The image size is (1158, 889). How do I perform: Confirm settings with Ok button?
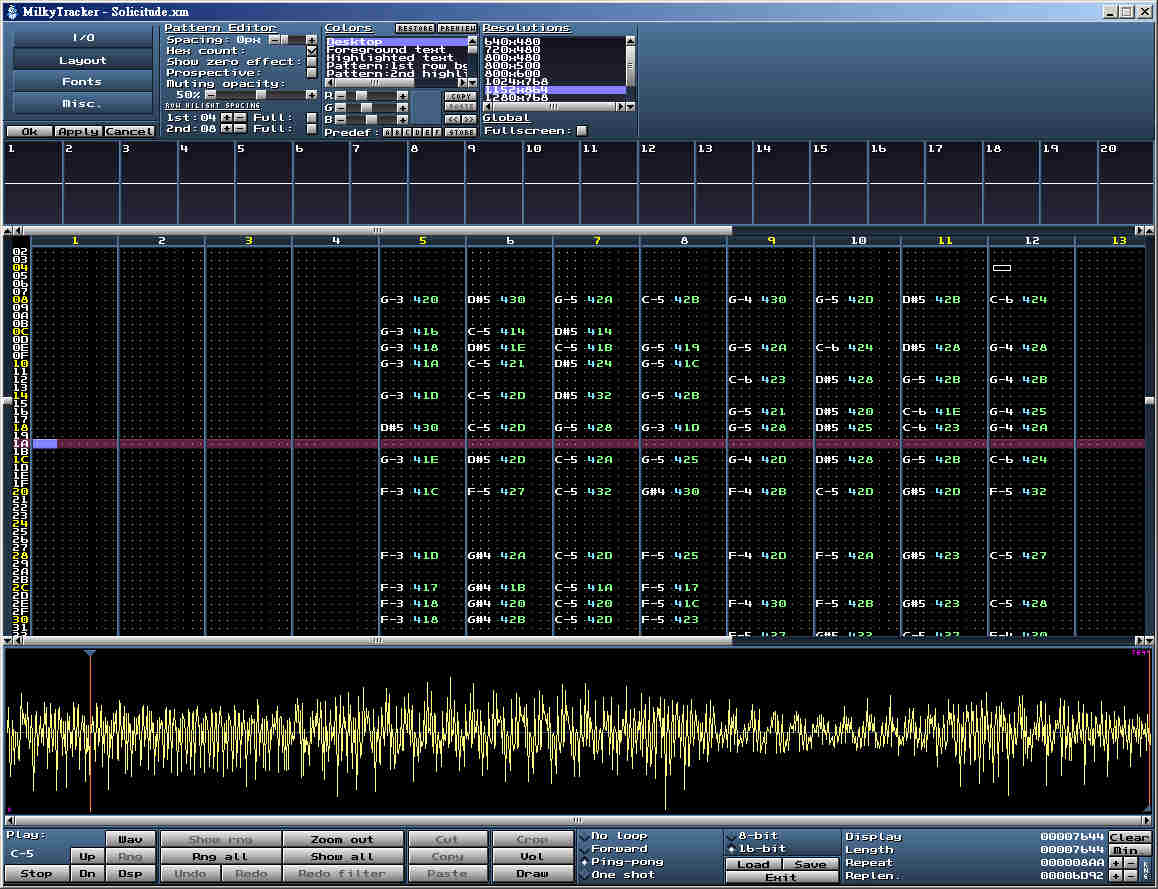pyautogui.click(x=30, y=131)
